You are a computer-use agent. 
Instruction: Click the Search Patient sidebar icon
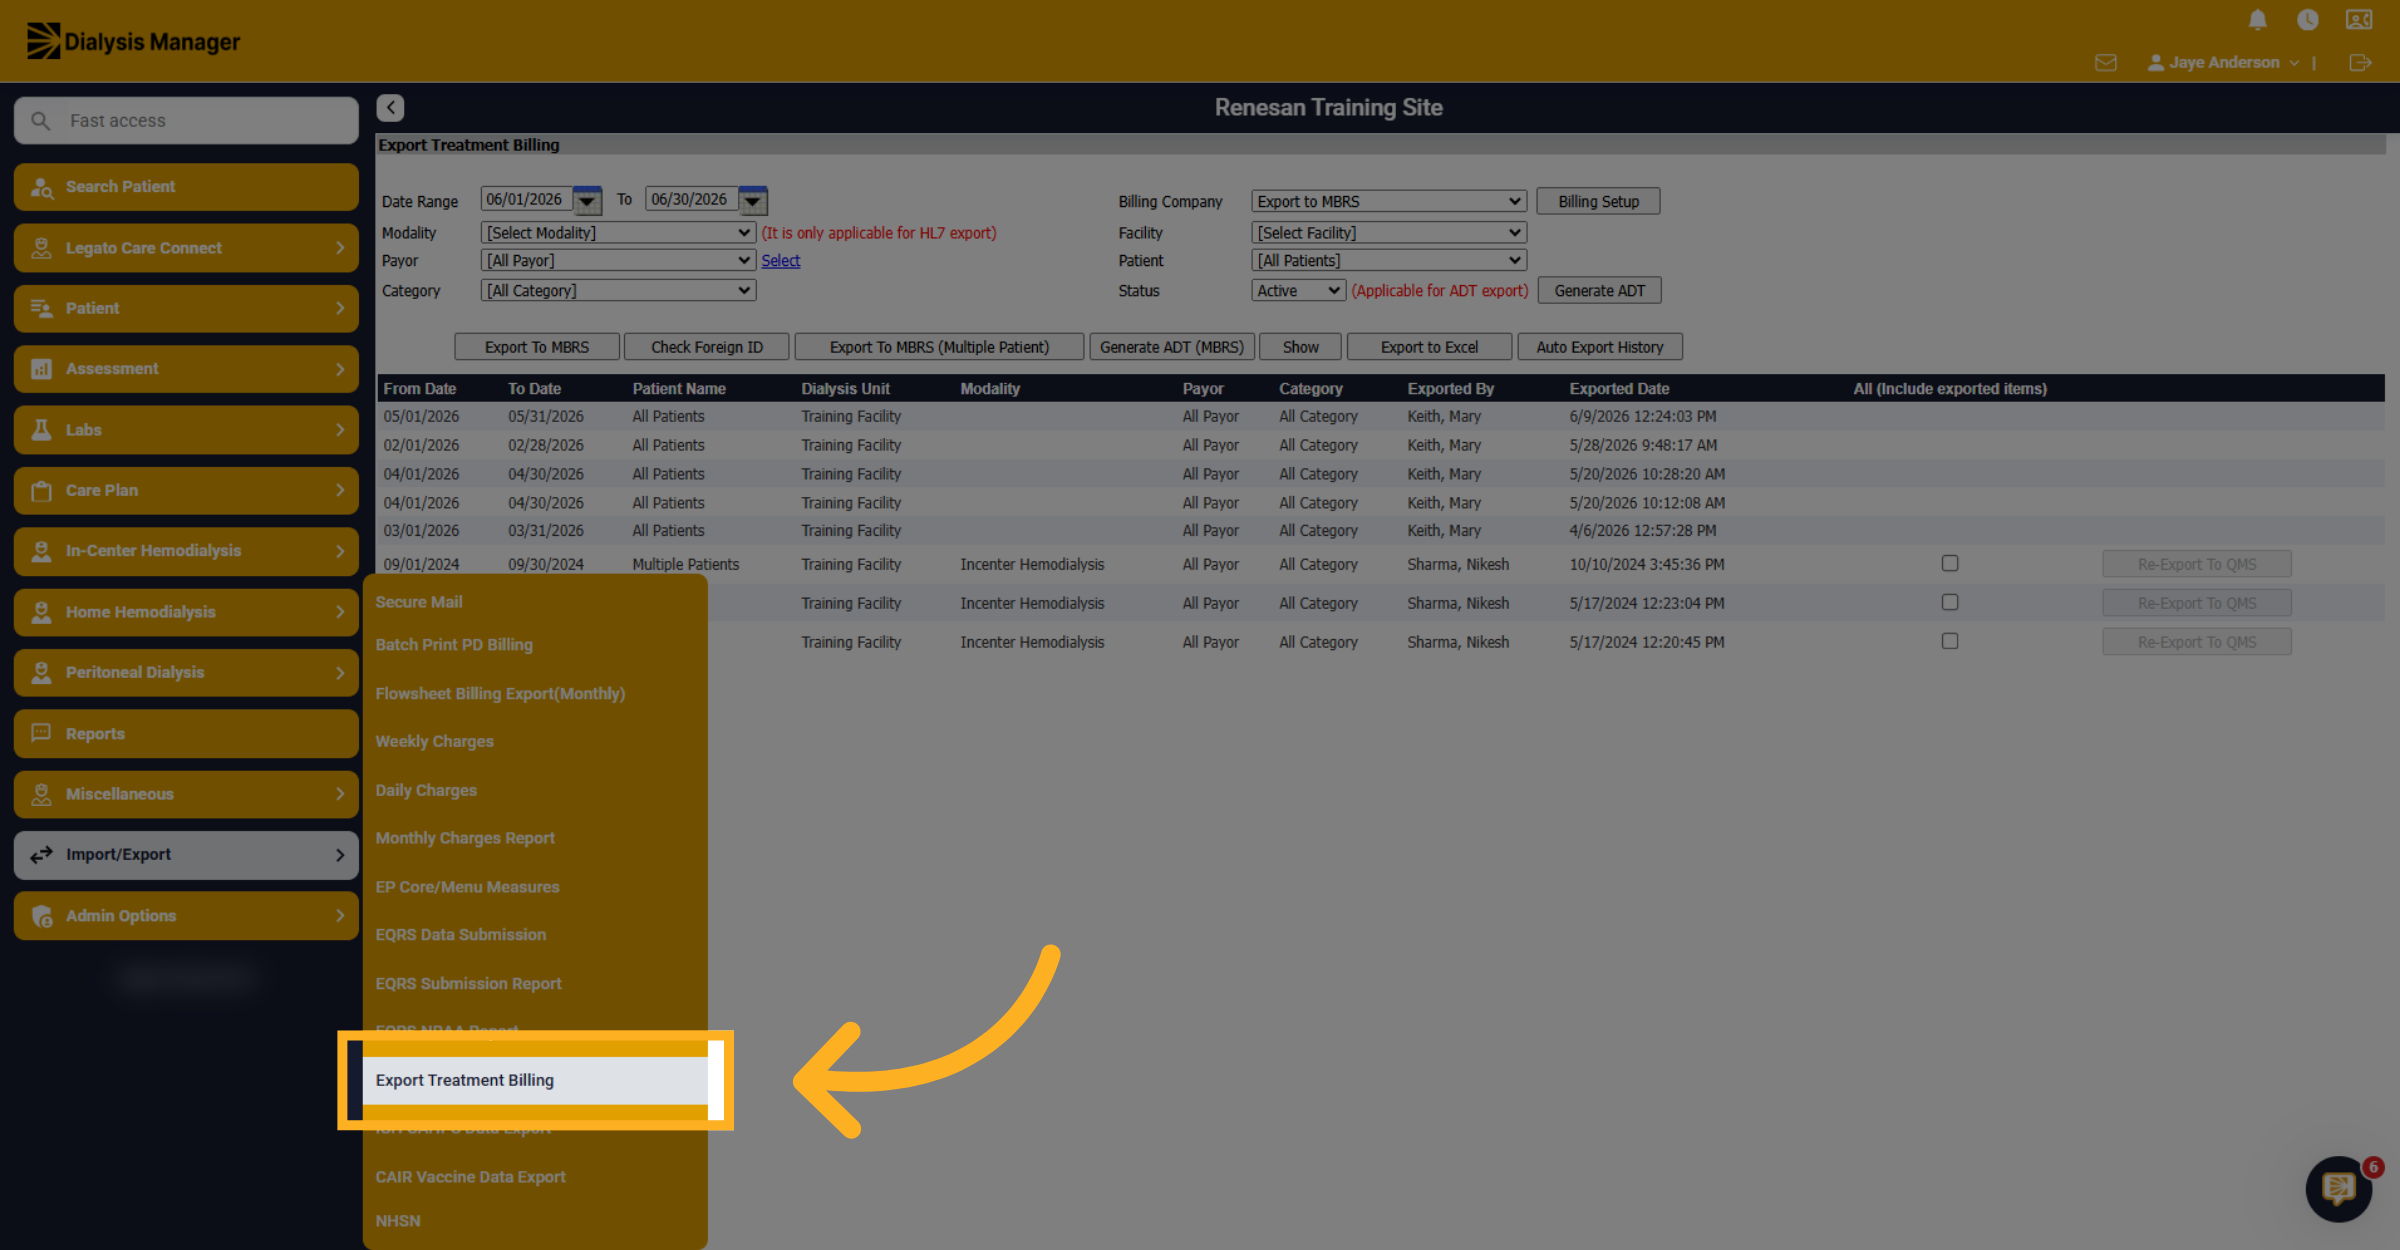(41, 187)
